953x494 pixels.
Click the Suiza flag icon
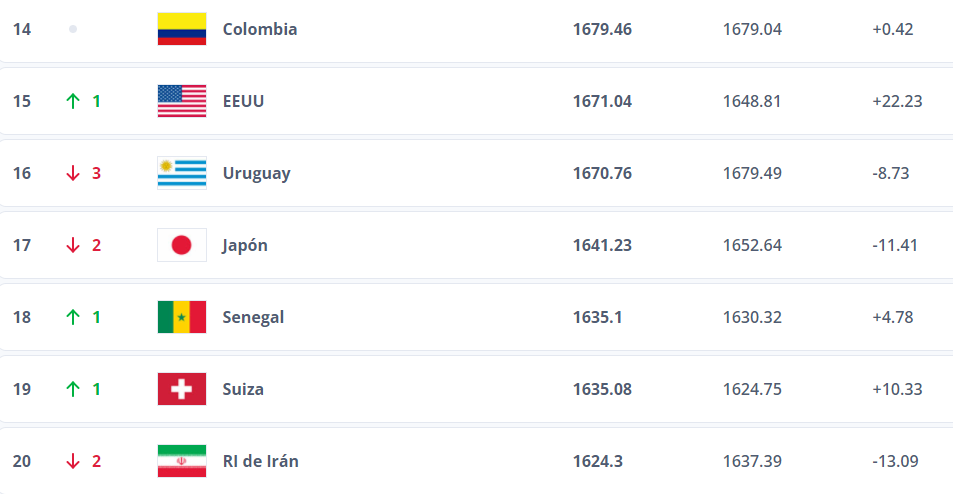tap(182, 389)
